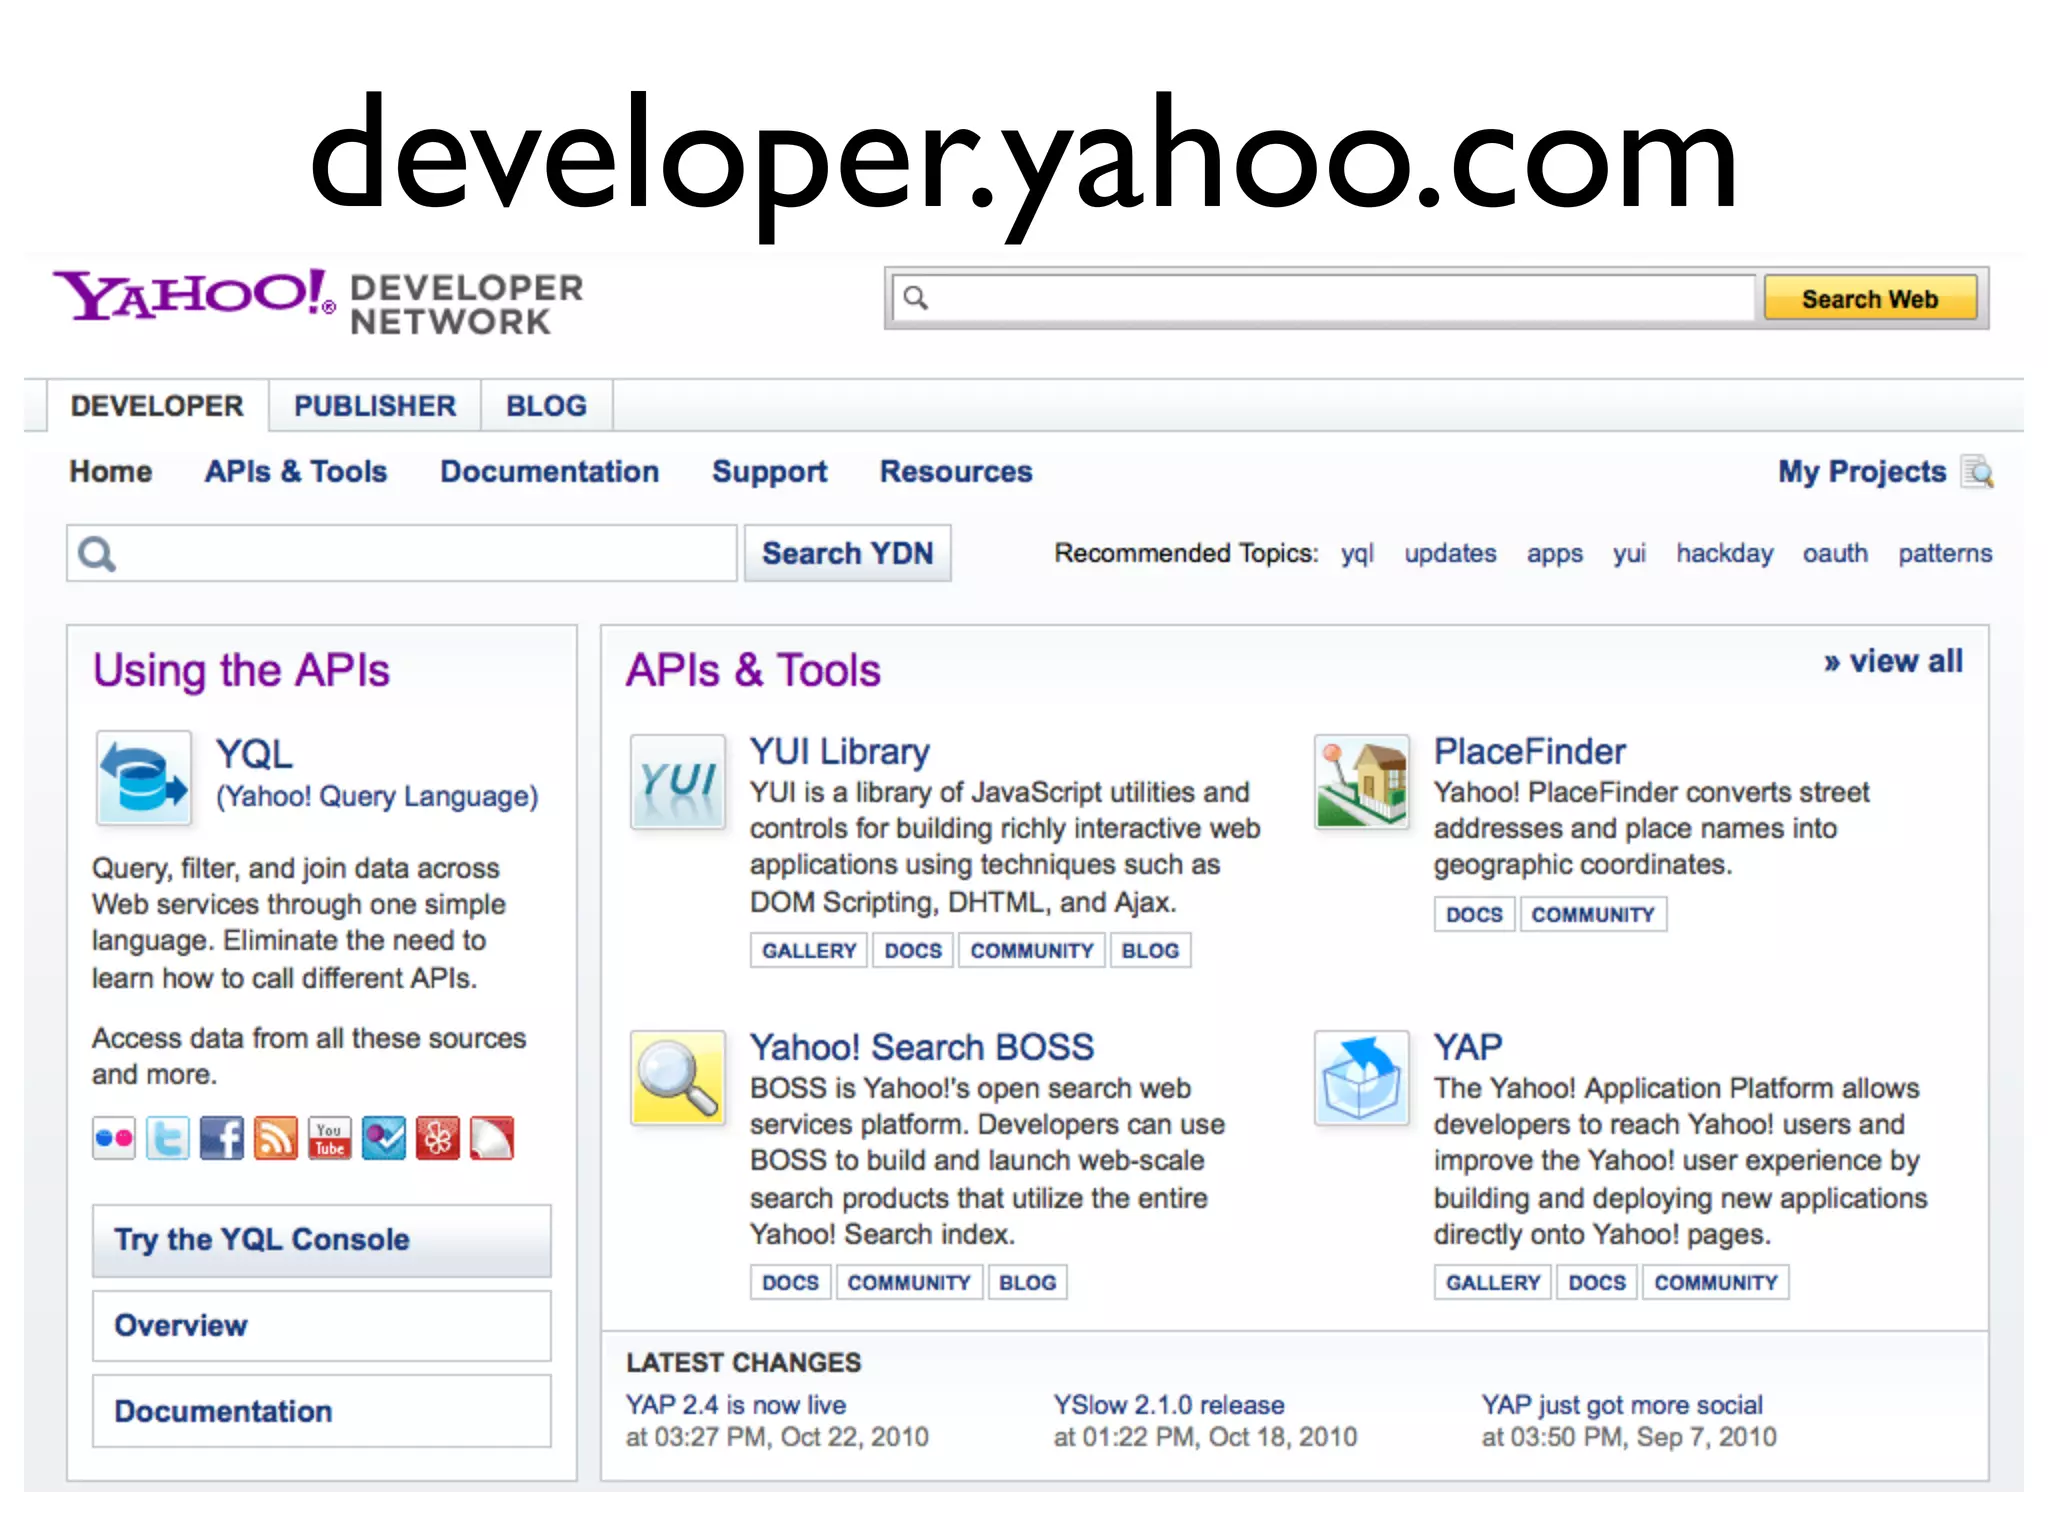The height and width of the screenshot is (1536, 2048).
Task: Focus the web search input field
Action: pos(1323,298)
